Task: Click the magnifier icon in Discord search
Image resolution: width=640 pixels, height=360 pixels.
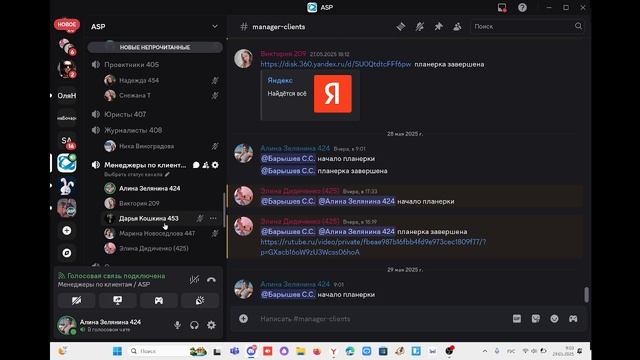Action: pos(578,26)
